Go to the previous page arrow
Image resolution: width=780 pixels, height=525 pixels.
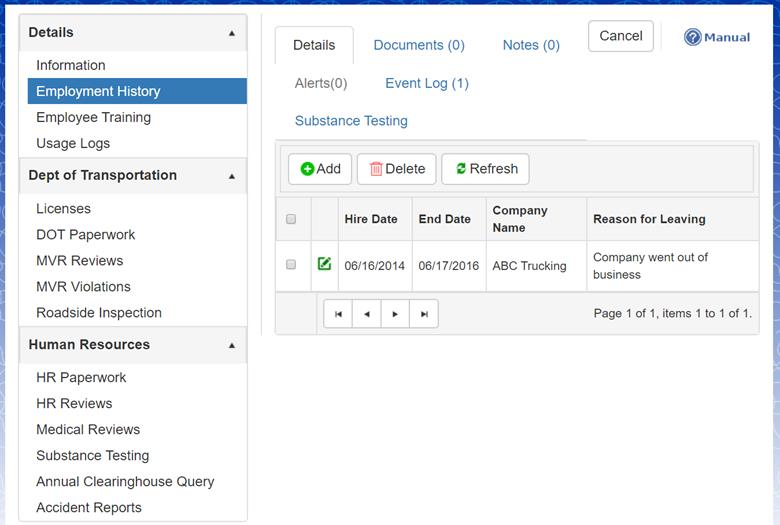[x=367, y=314]
